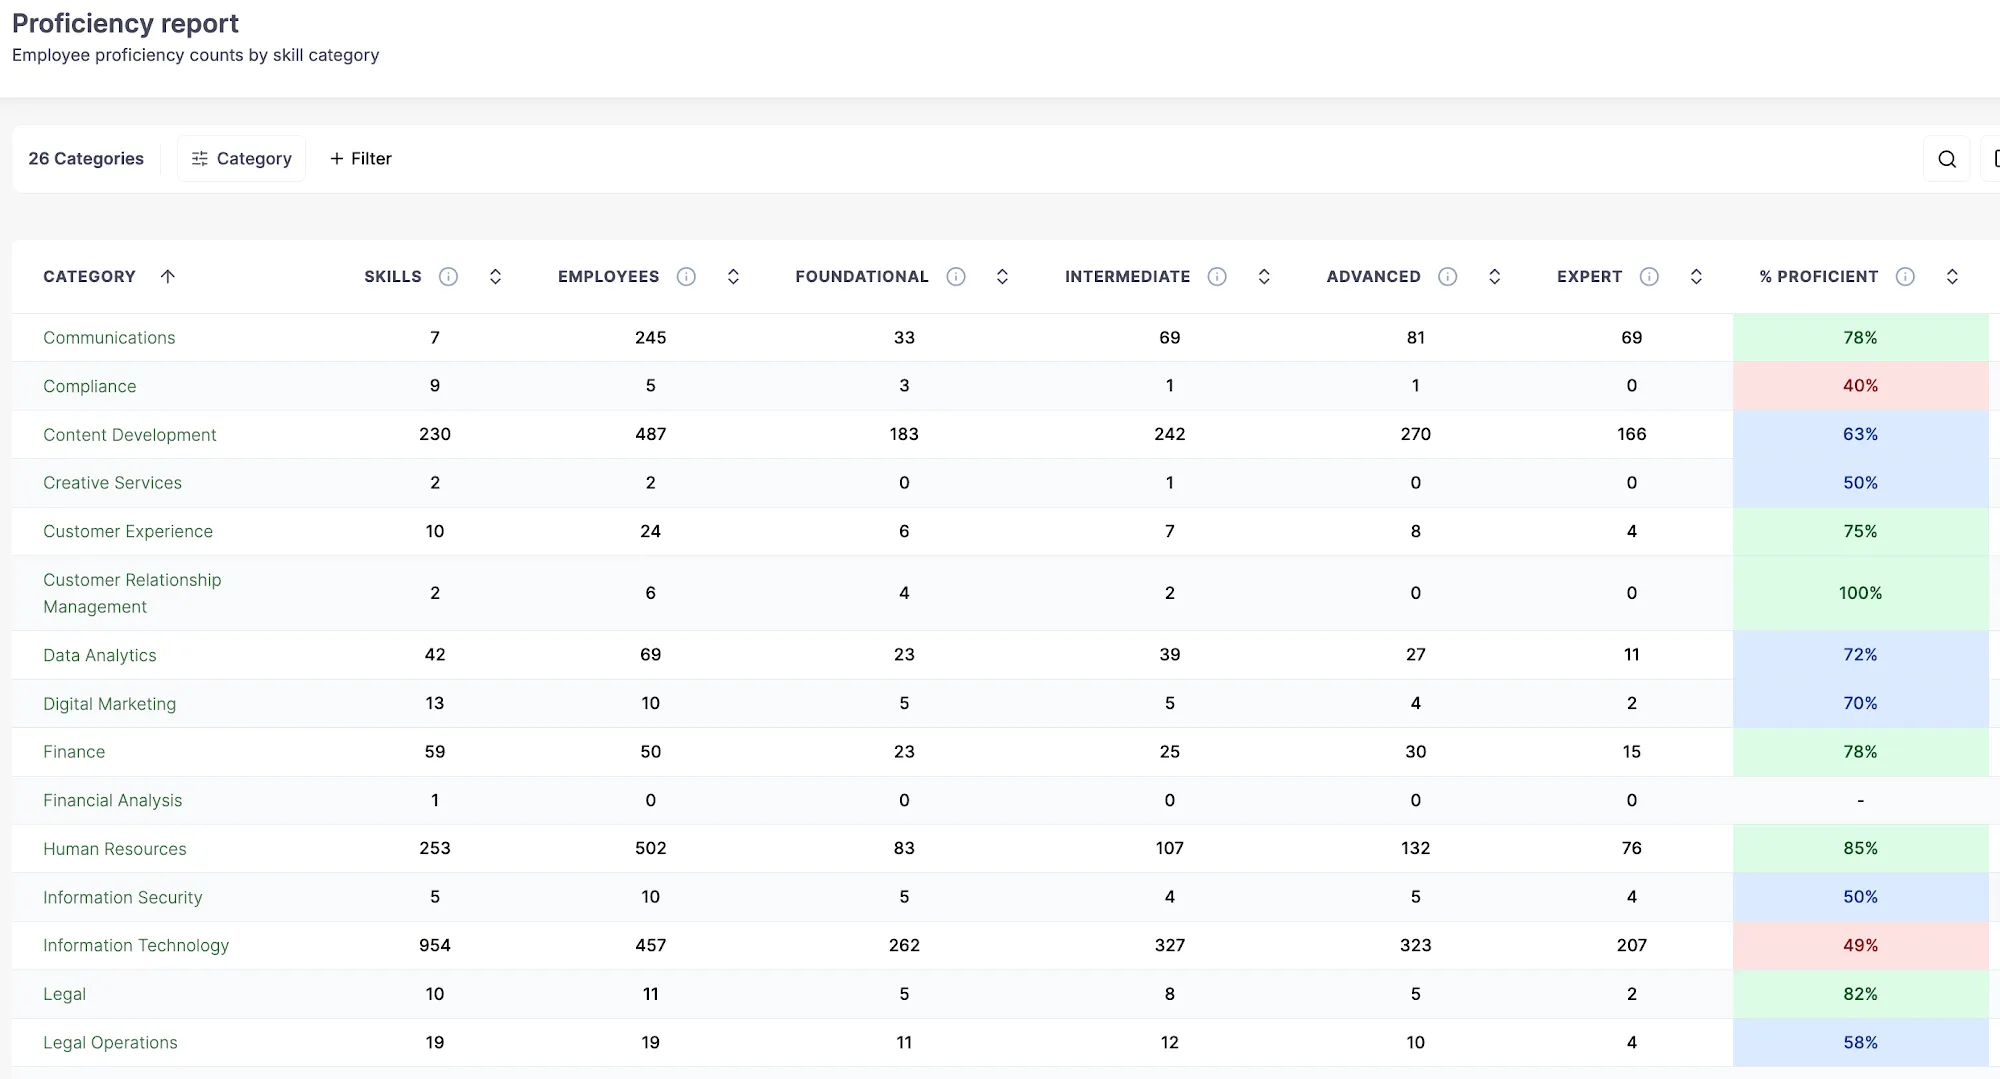
Task: Select the 49% cell for Information Technology
Action: coord(1860,945)
